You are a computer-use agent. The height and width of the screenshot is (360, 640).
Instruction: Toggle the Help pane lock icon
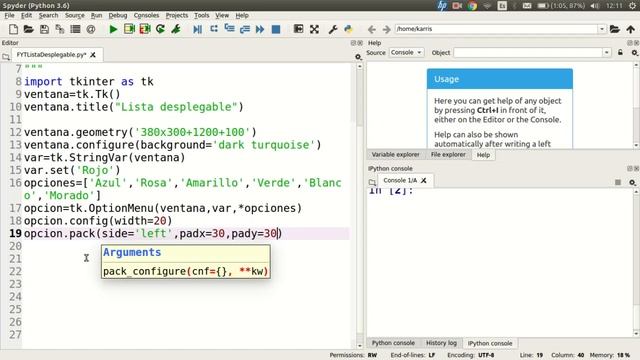620,53
